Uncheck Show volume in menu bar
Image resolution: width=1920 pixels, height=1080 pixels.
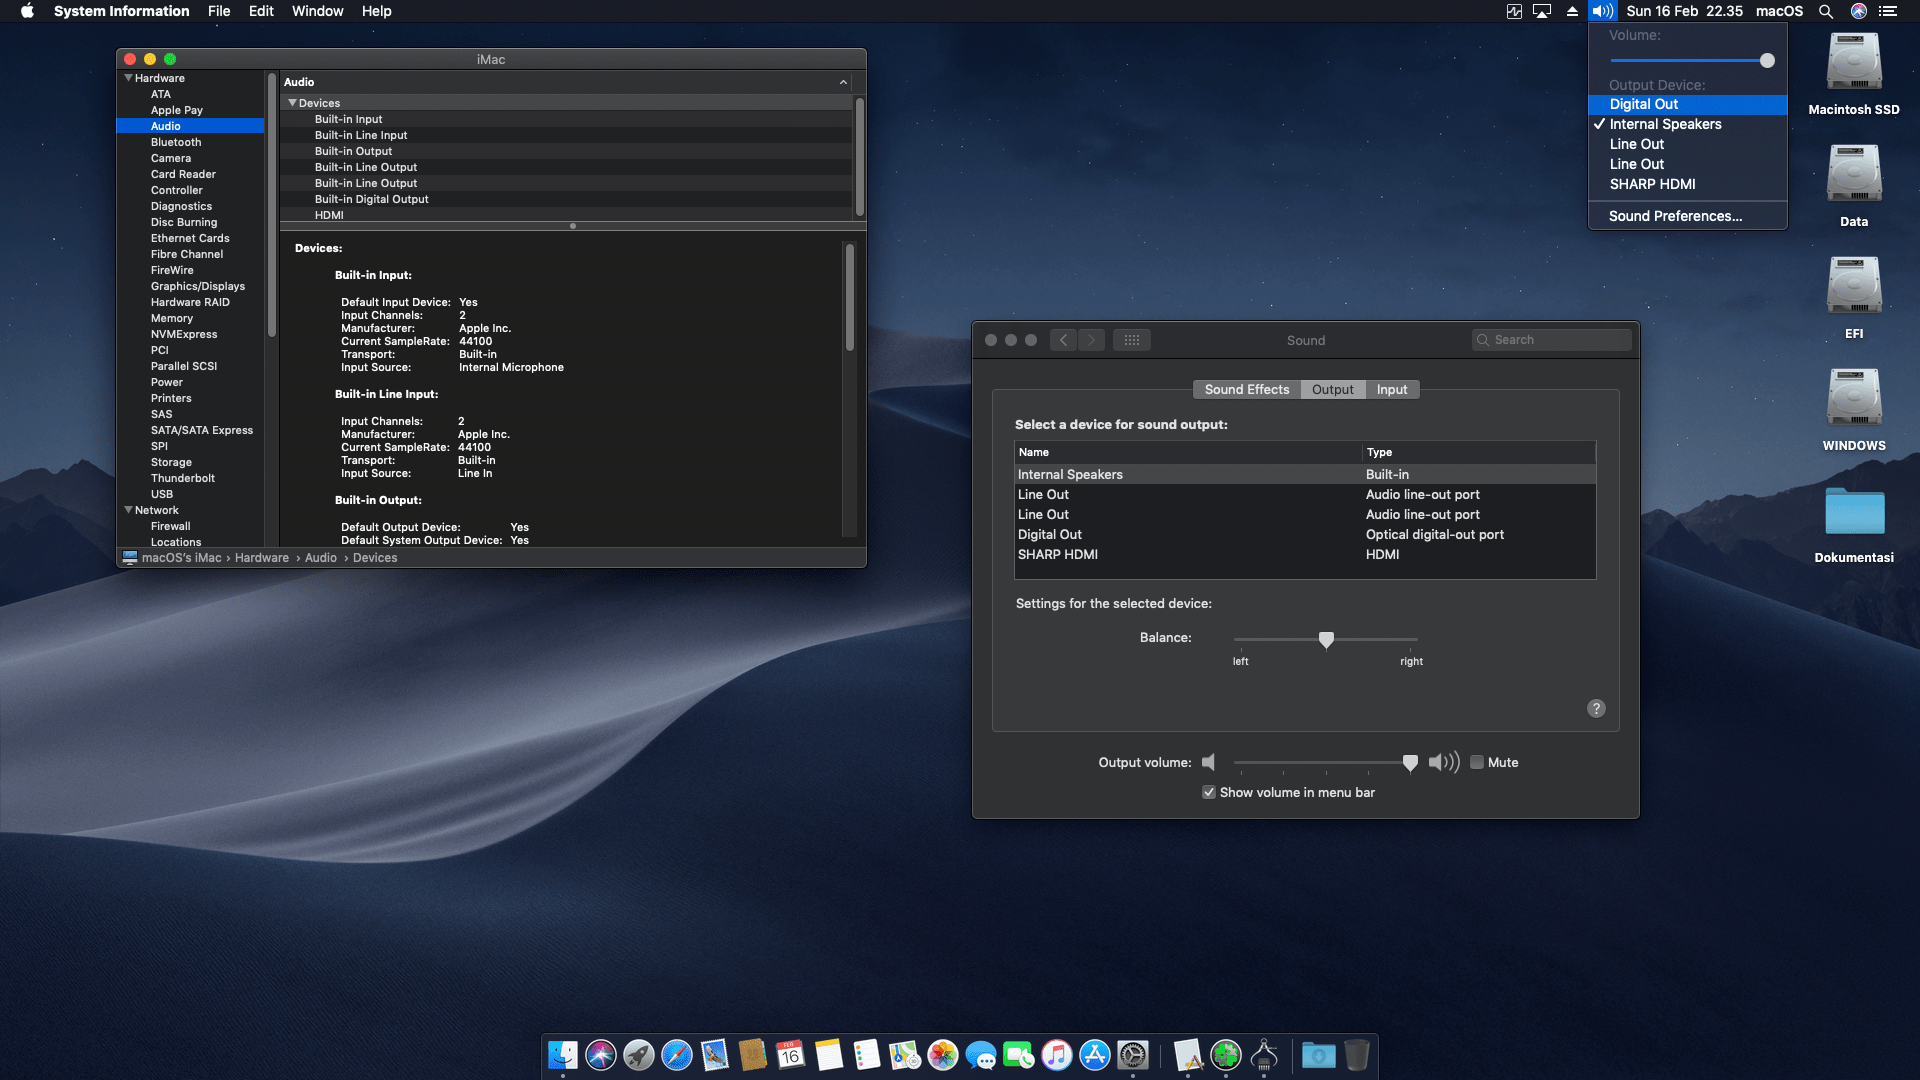point(1209,792)
